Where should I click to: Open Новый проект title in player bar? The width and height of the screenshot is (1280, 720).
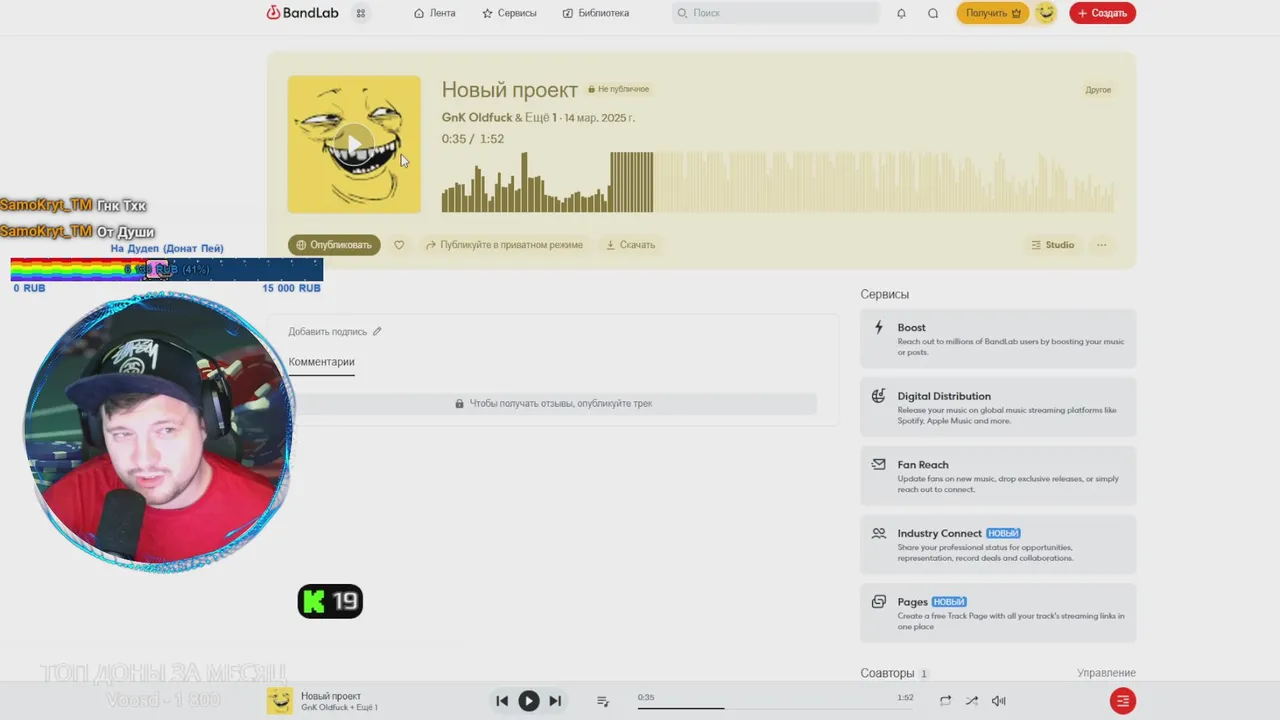pos(331,696)
